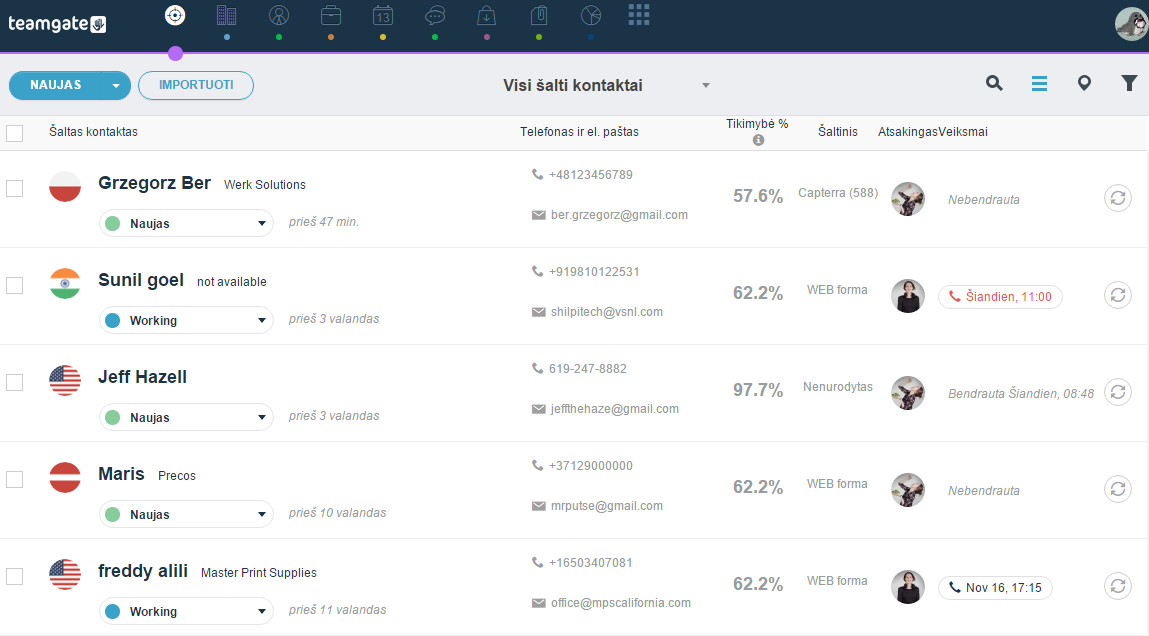
Task: Expand the NAUJAS button dropdown arrow
Action: [116, 86]
